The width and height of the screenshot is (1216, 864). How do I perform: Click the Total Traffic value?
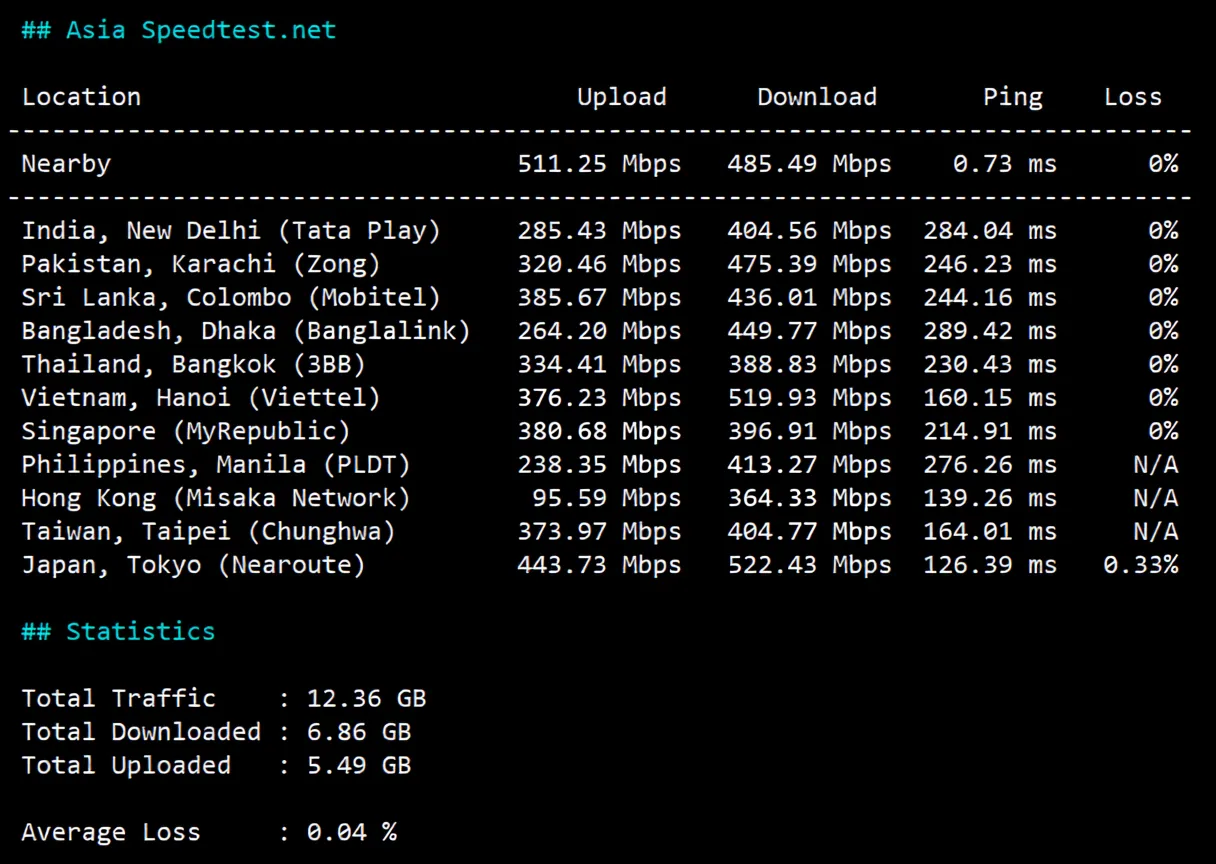point(366,698)
